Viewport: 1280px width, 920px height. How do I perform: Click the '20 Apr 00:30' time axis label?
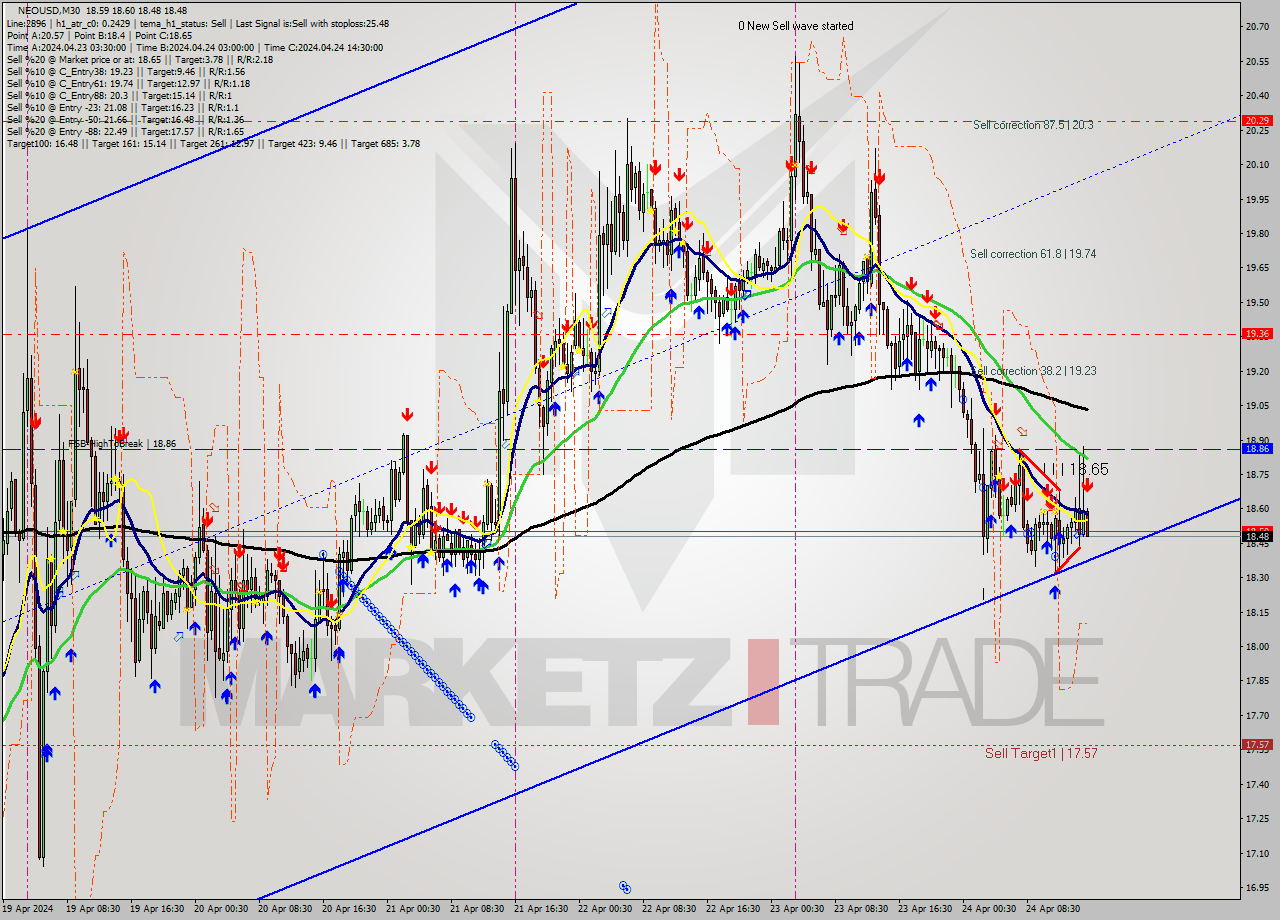[x=219, y=909]
